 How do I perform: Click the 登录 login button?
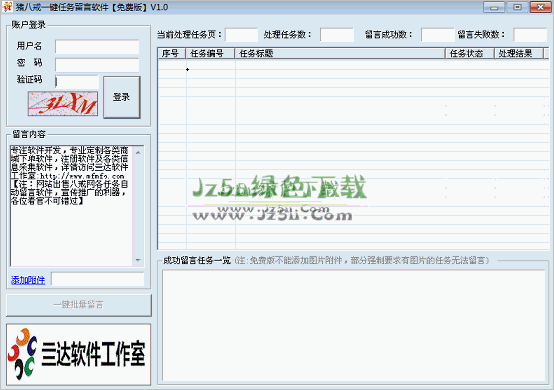[x=122, y=97]
